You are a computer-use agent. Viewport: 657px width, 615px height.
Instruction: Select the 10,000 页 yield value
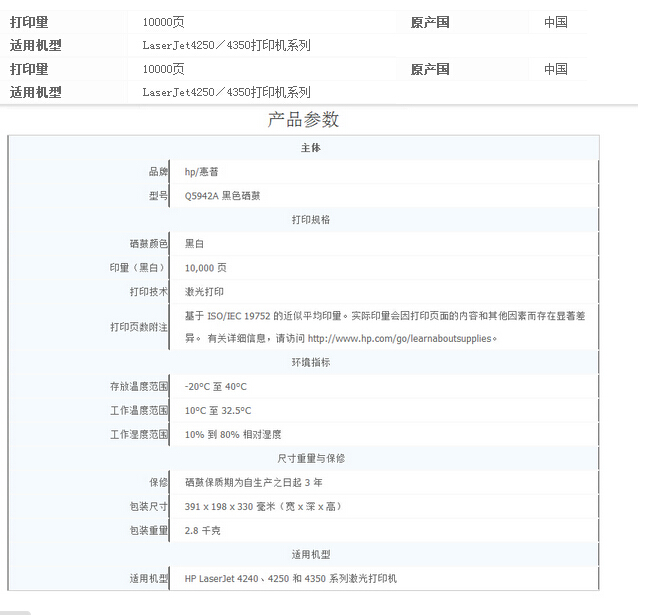tap(206, 268)
